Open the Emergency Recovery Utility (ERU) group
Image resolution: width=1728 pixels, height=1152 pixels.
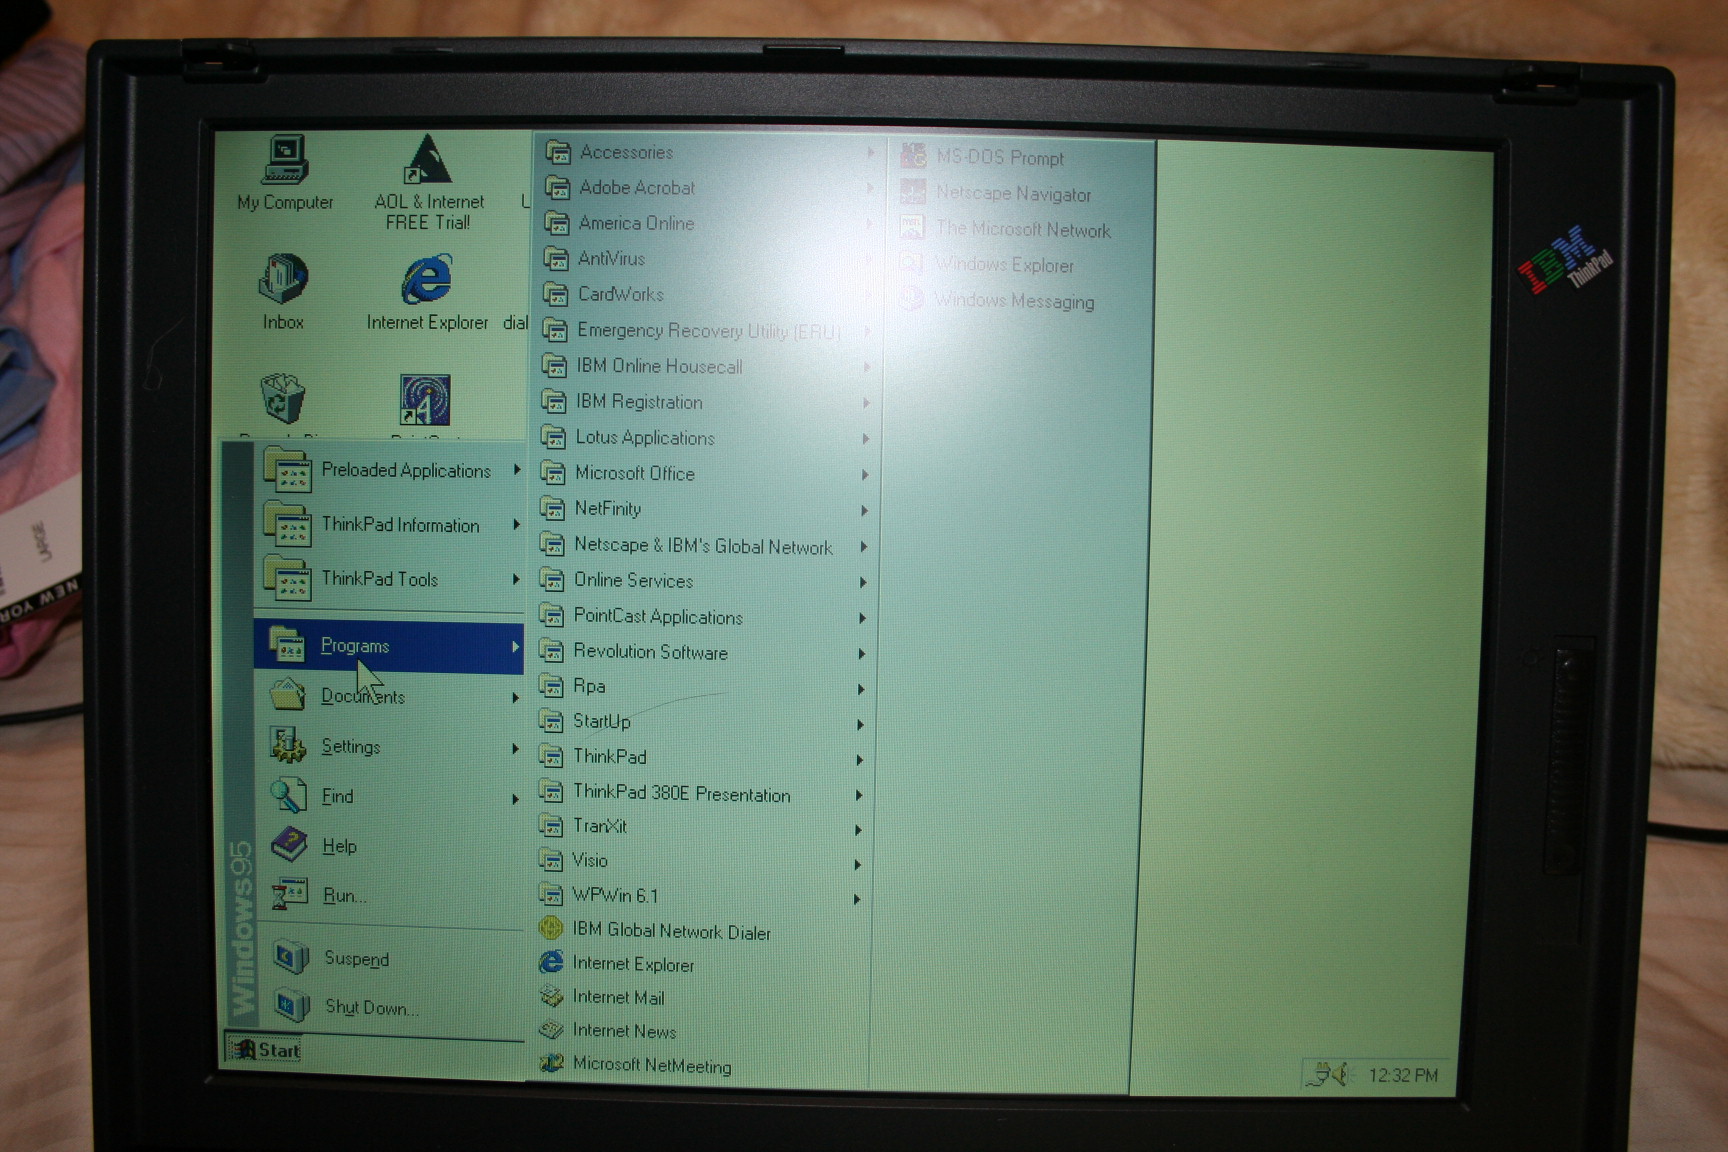(707, 330)
